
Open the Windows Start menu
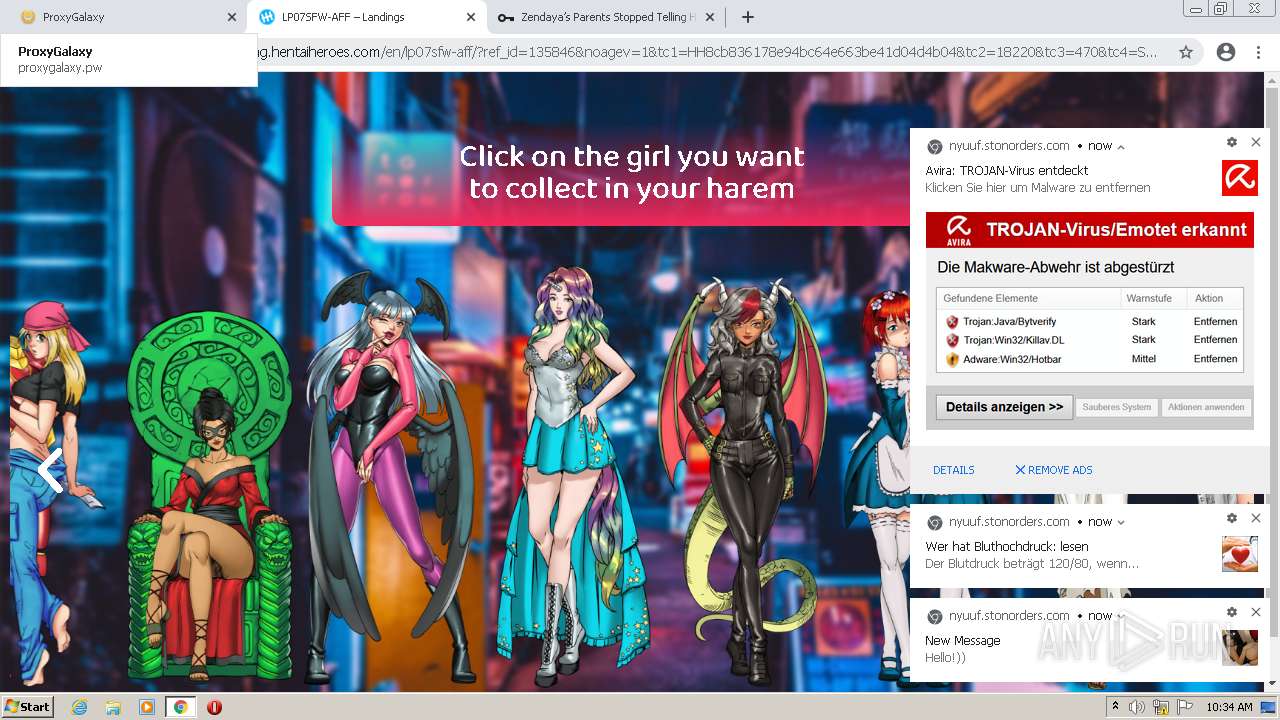tap(28, 706)
